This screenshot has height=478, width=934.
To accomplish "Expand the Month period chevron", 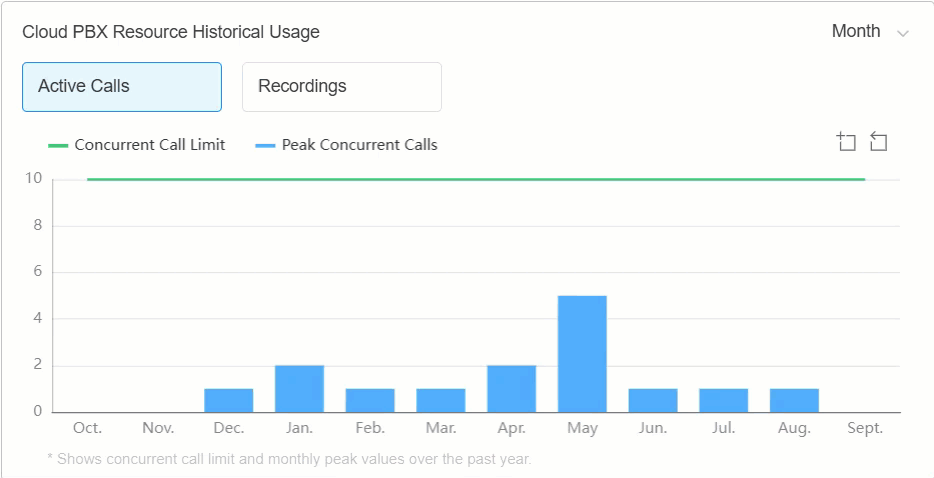I will point(903,33).
